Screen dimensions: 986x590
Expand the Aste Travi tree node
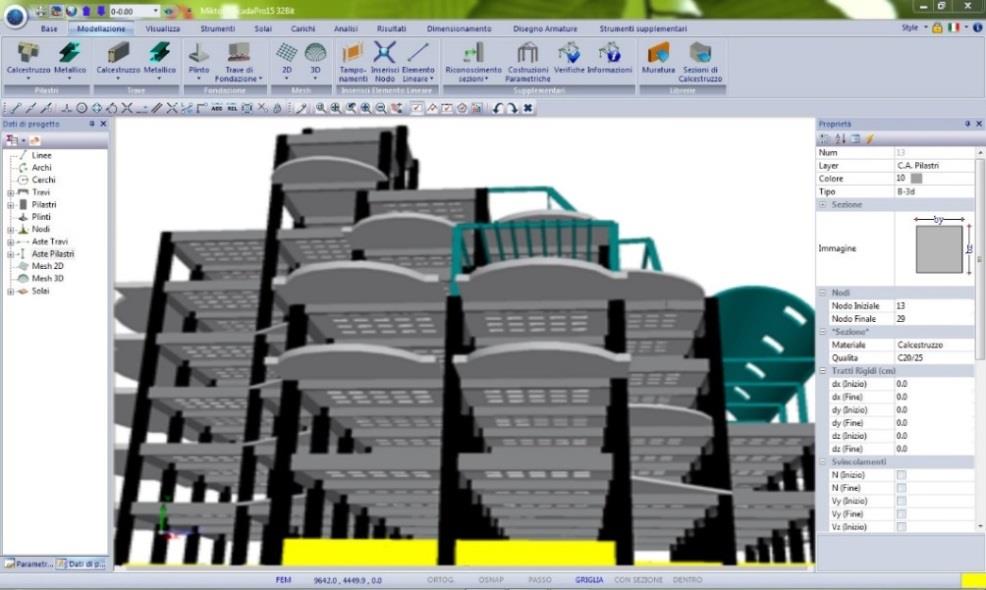click(x=10, y=242)
